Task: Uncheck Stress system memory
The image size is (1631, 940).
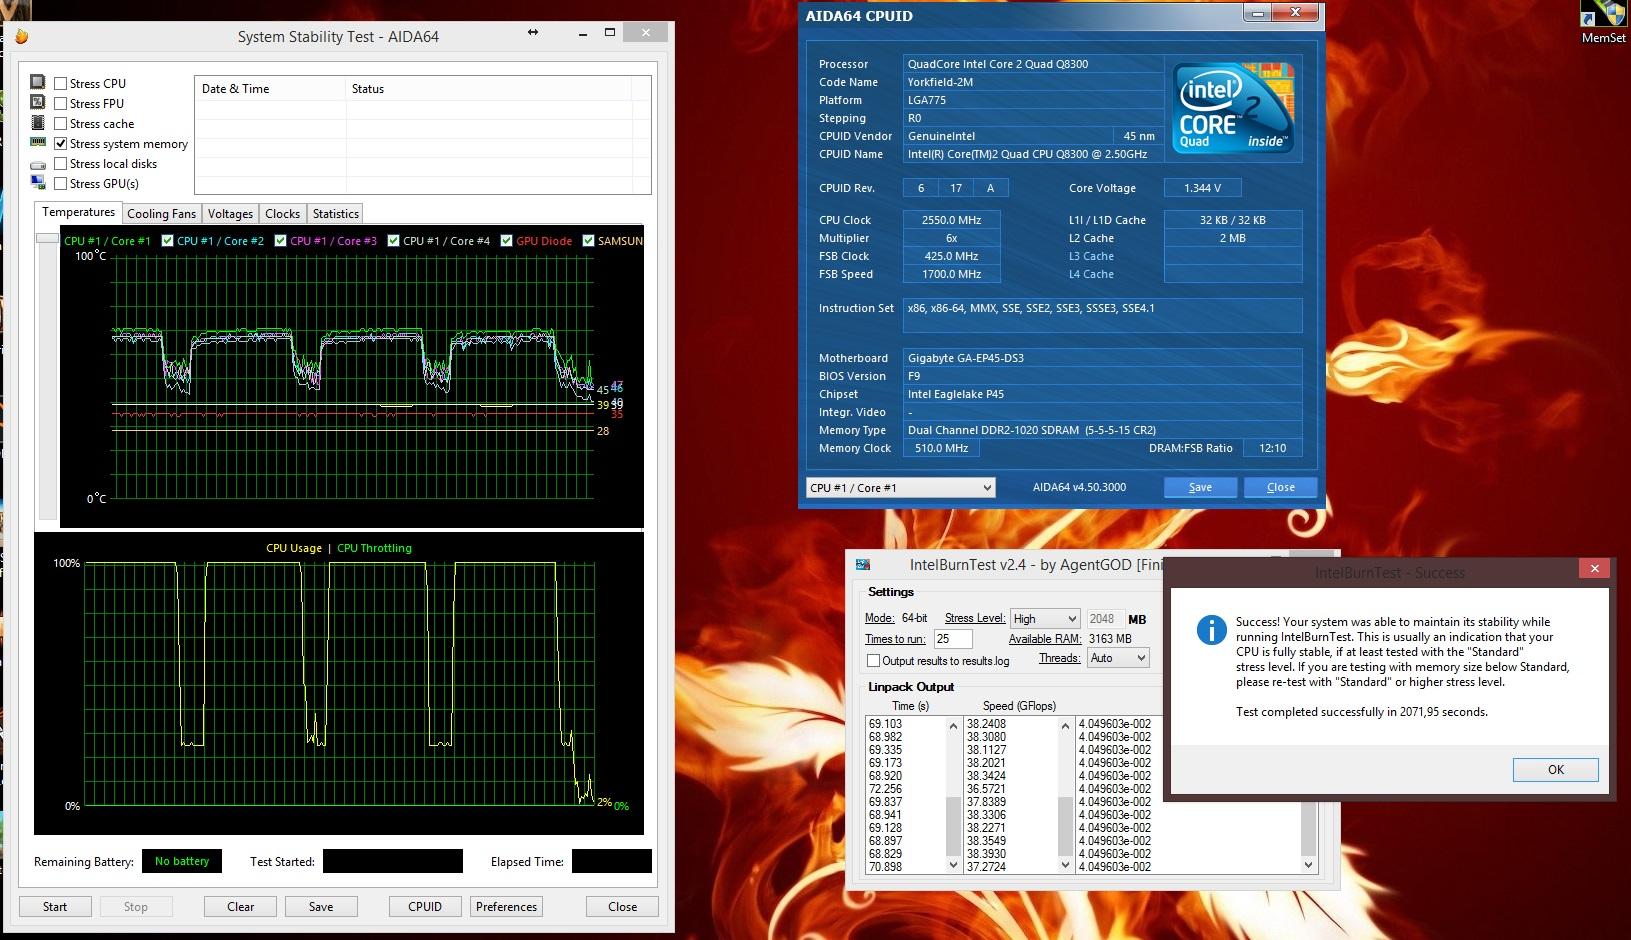Action: tap(61, 144)
